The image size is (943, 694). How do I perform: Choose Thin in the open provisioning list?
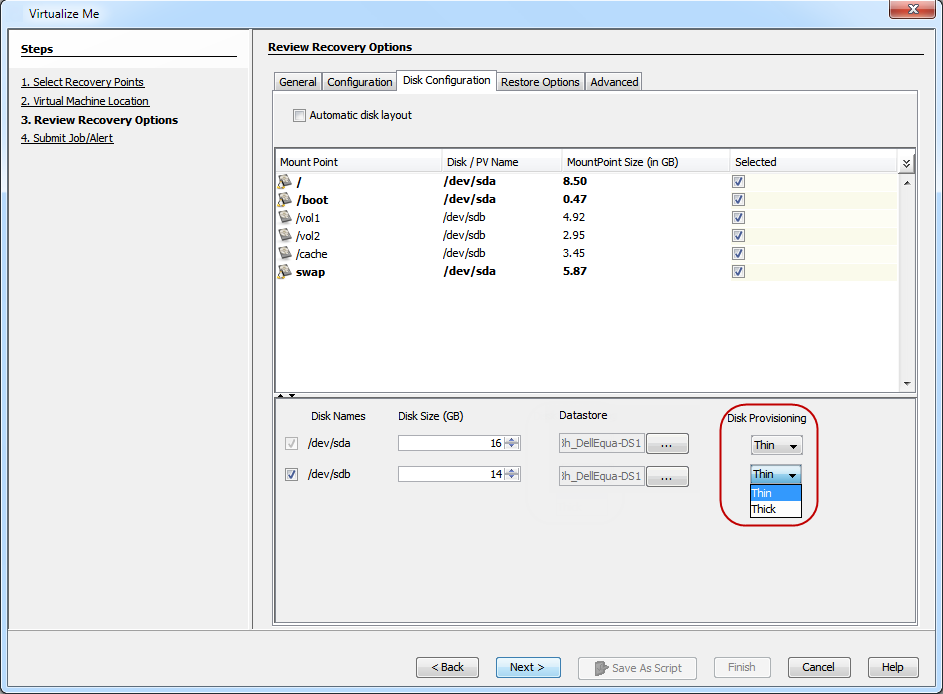(x=763, y=493)
